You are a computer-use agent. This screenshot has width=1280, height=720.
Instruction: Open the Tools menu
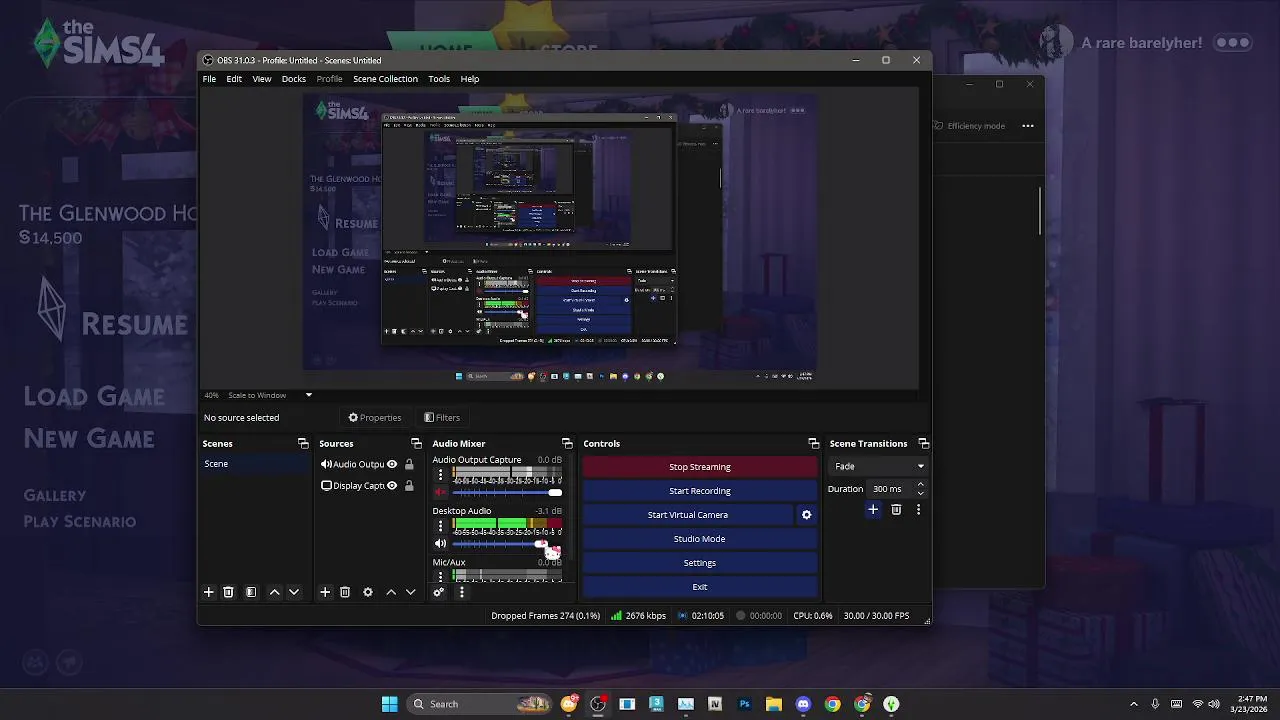[439, 79]
